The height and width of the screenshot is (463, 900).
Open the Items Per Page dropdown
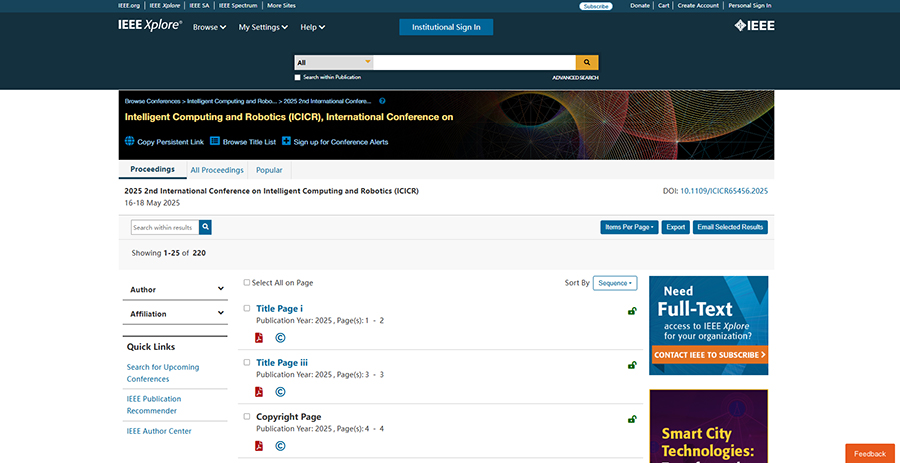pos(629,227)
